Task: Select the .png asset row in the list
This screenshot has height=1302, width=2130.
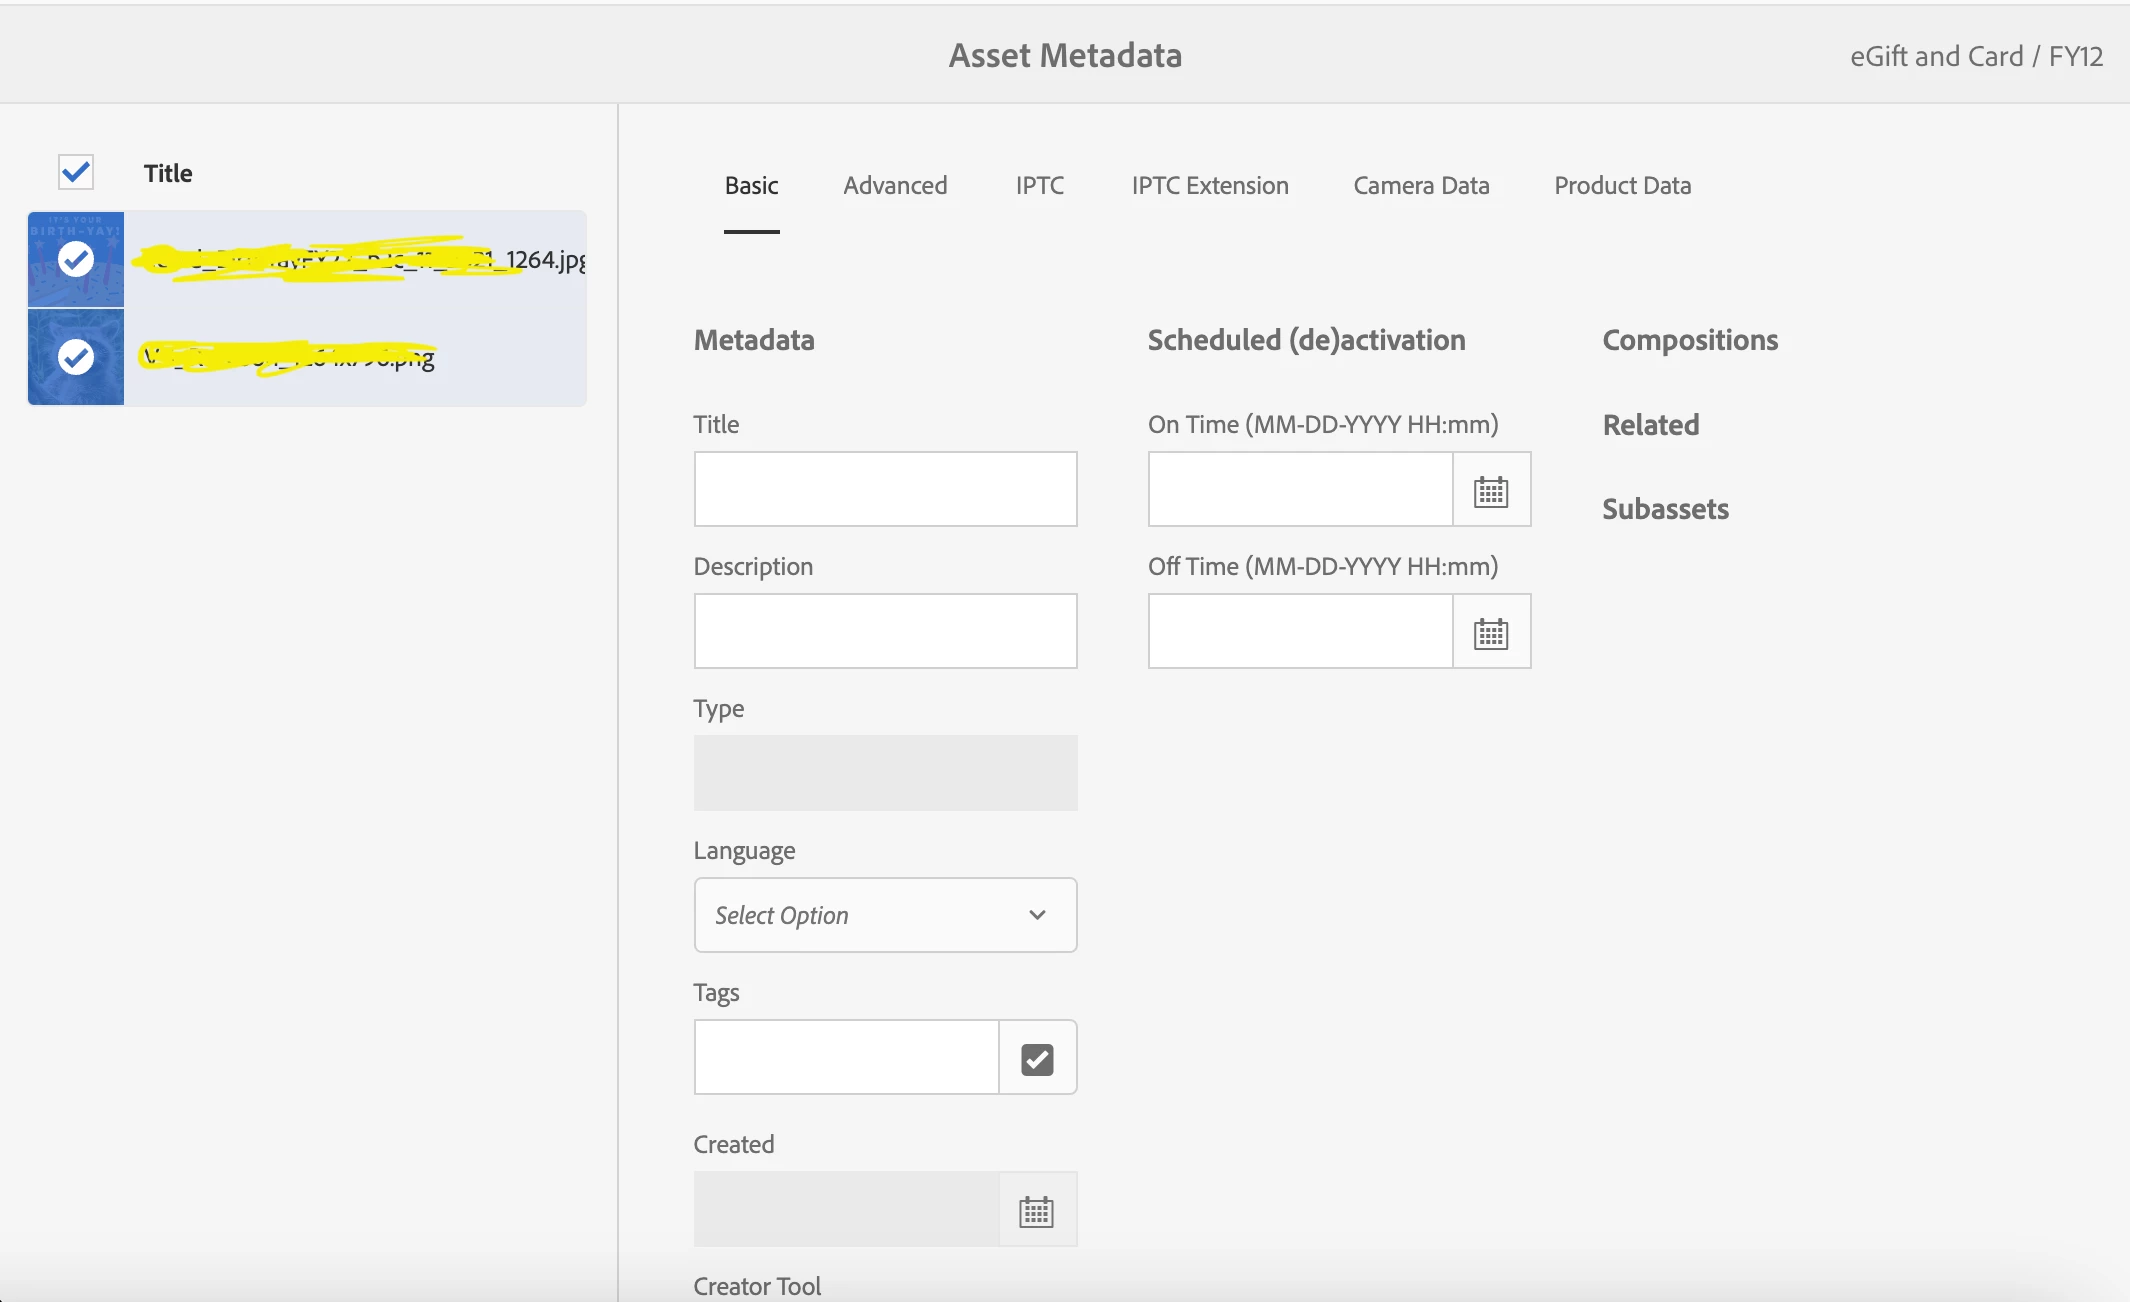Action: tap(350, 357)
